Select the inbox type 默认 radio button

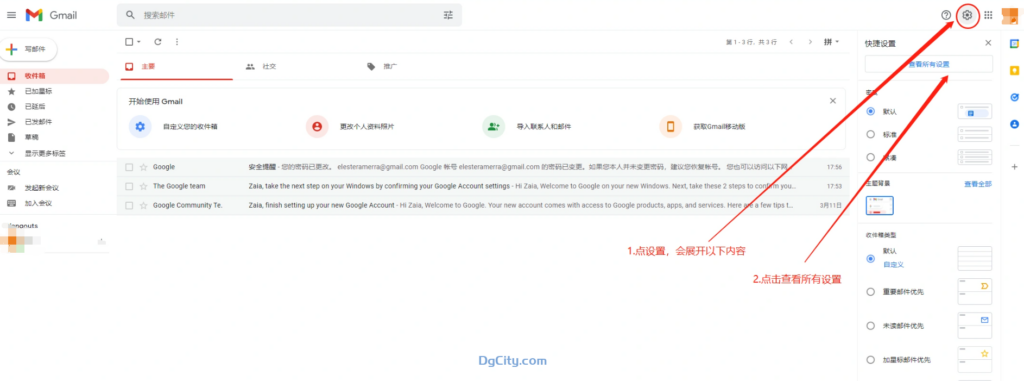click(870, 258)
